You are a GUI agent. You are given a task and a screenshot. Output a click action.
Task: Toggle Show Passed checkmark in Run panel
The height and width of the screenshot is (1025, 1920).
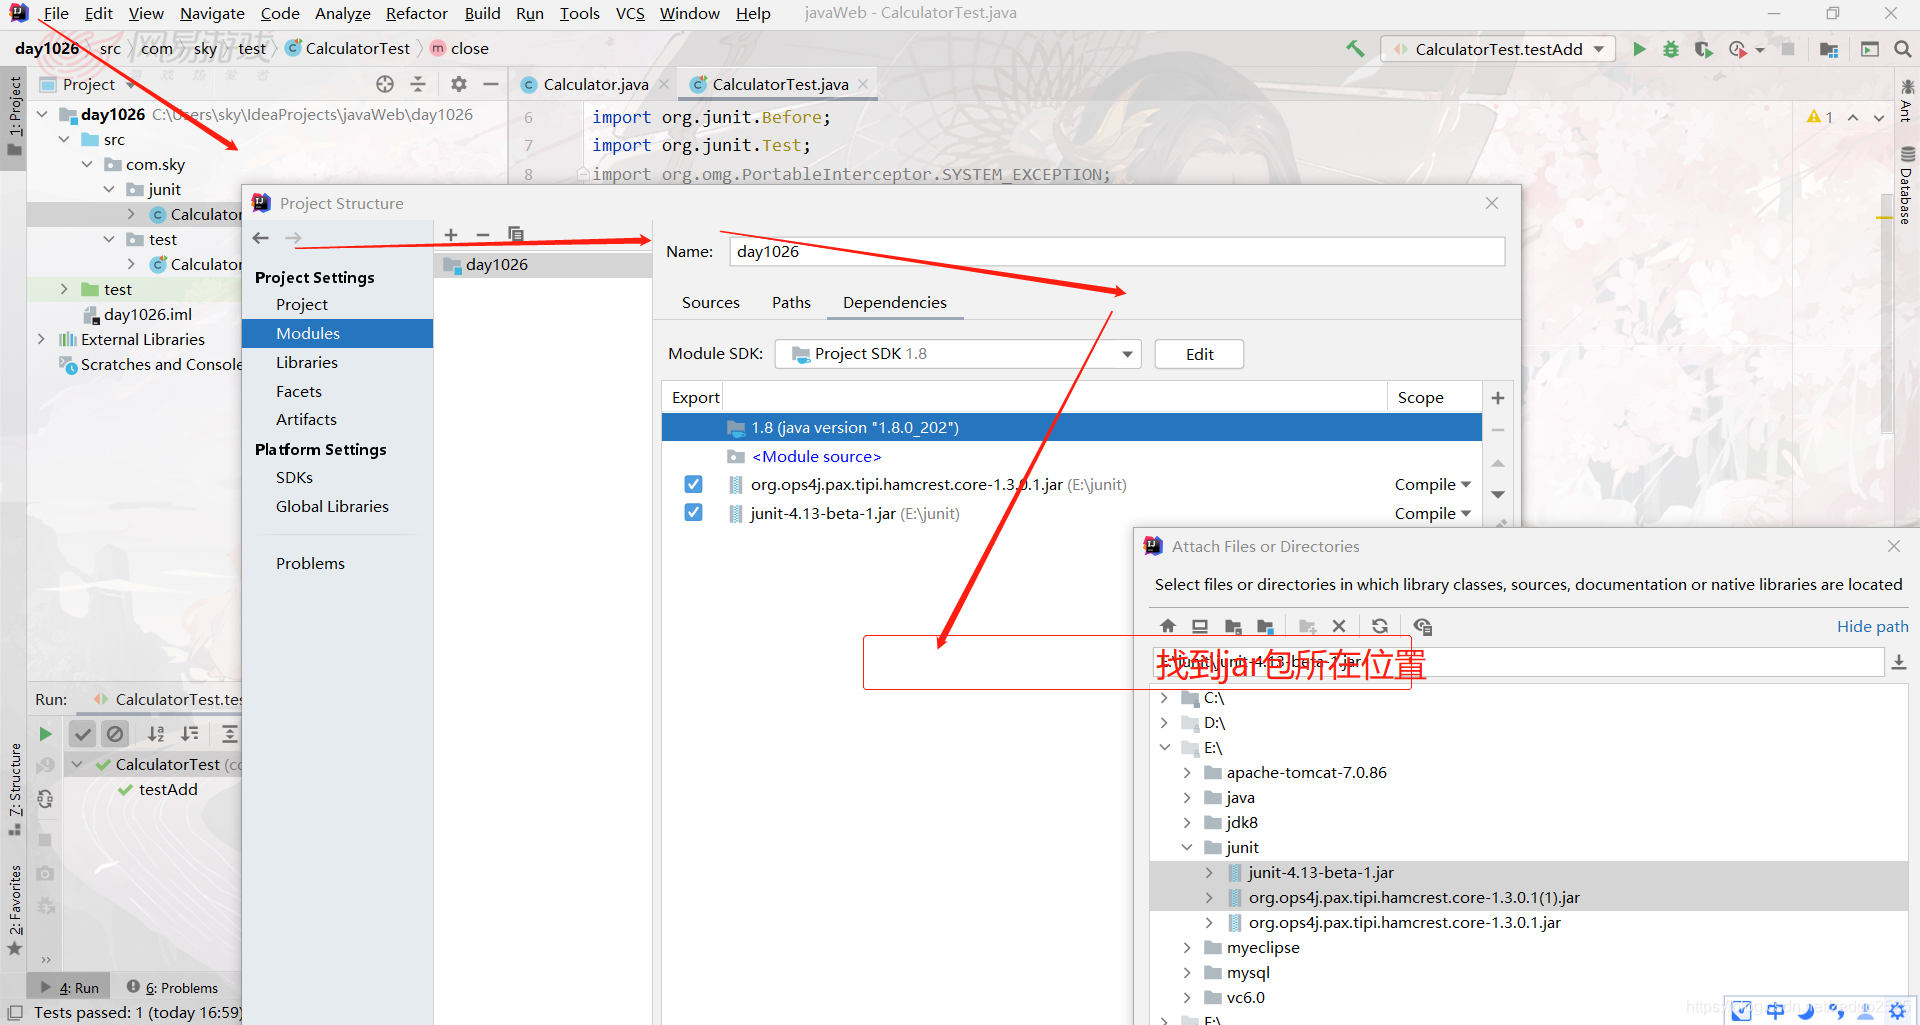pyautogui.click(x=83, y=734)
